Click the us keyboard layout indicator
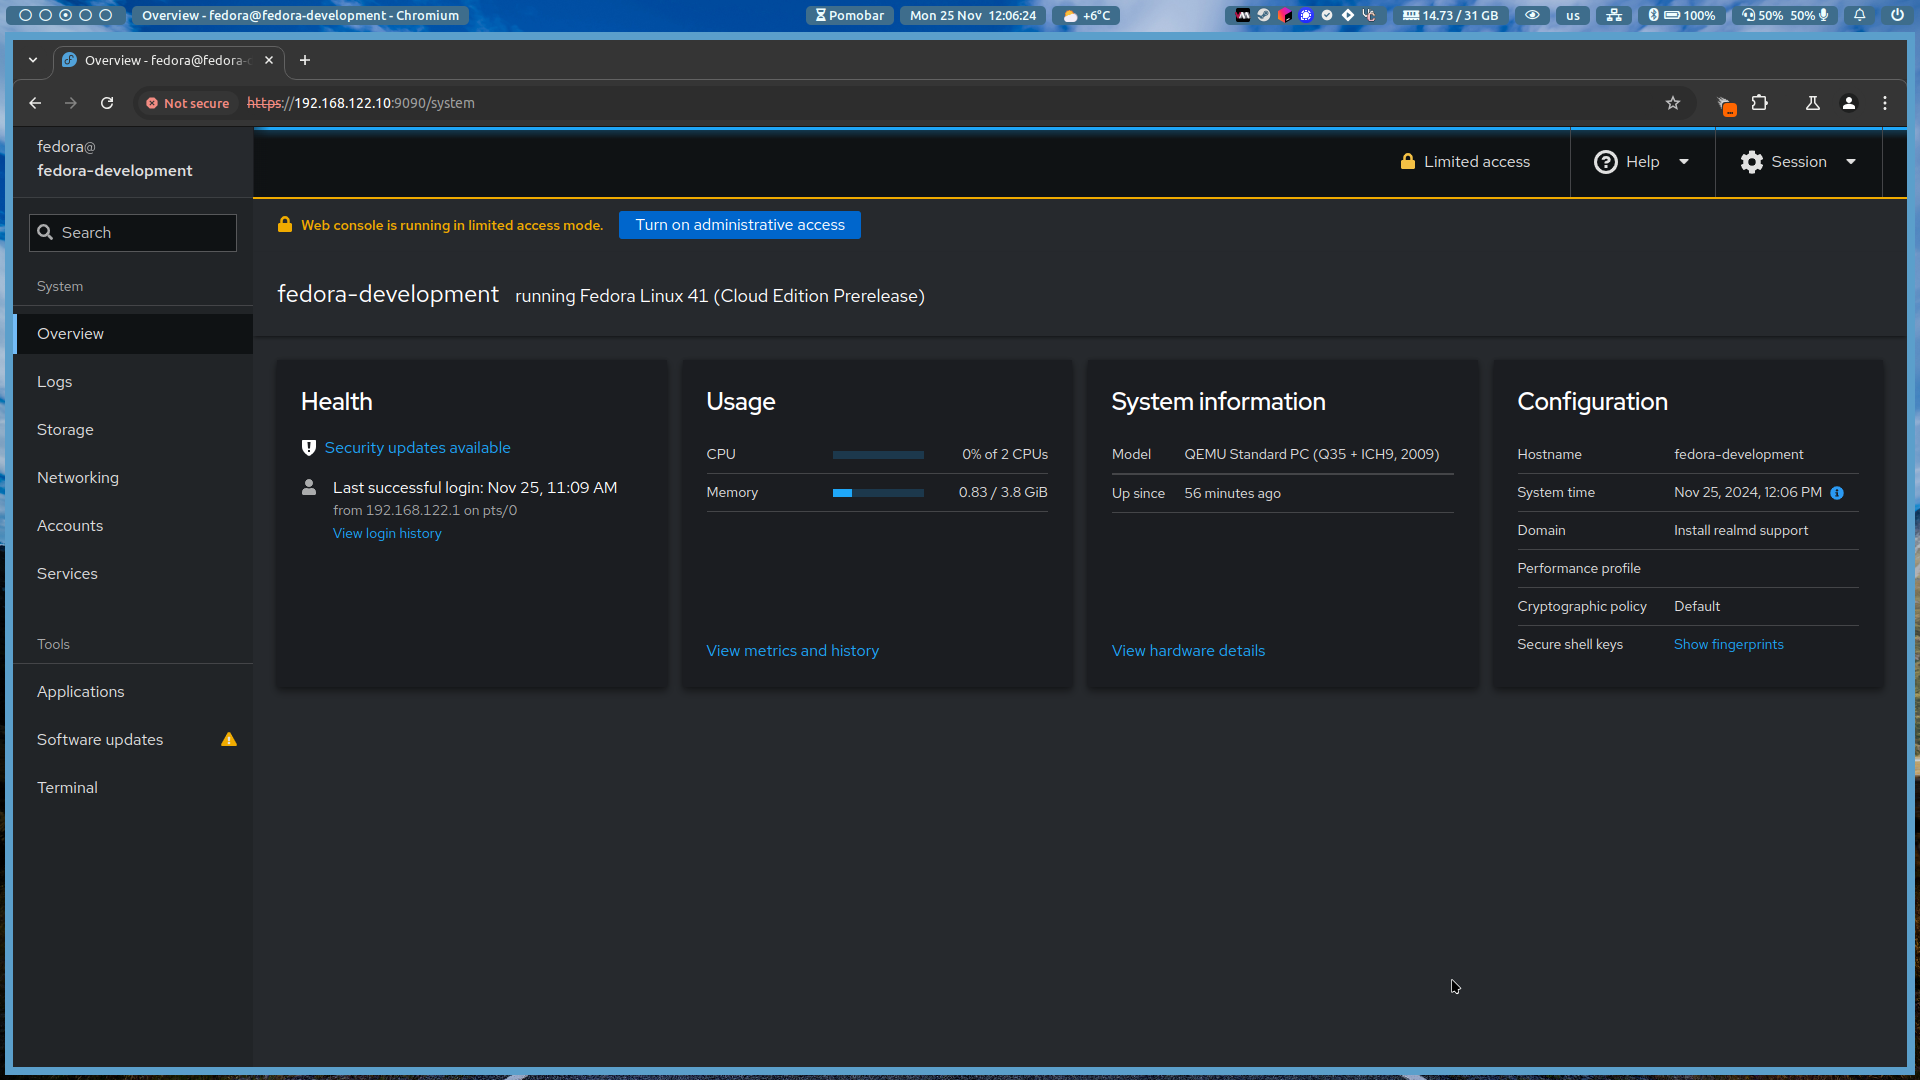The image size is (1920, 1080). click(1573, 15)
